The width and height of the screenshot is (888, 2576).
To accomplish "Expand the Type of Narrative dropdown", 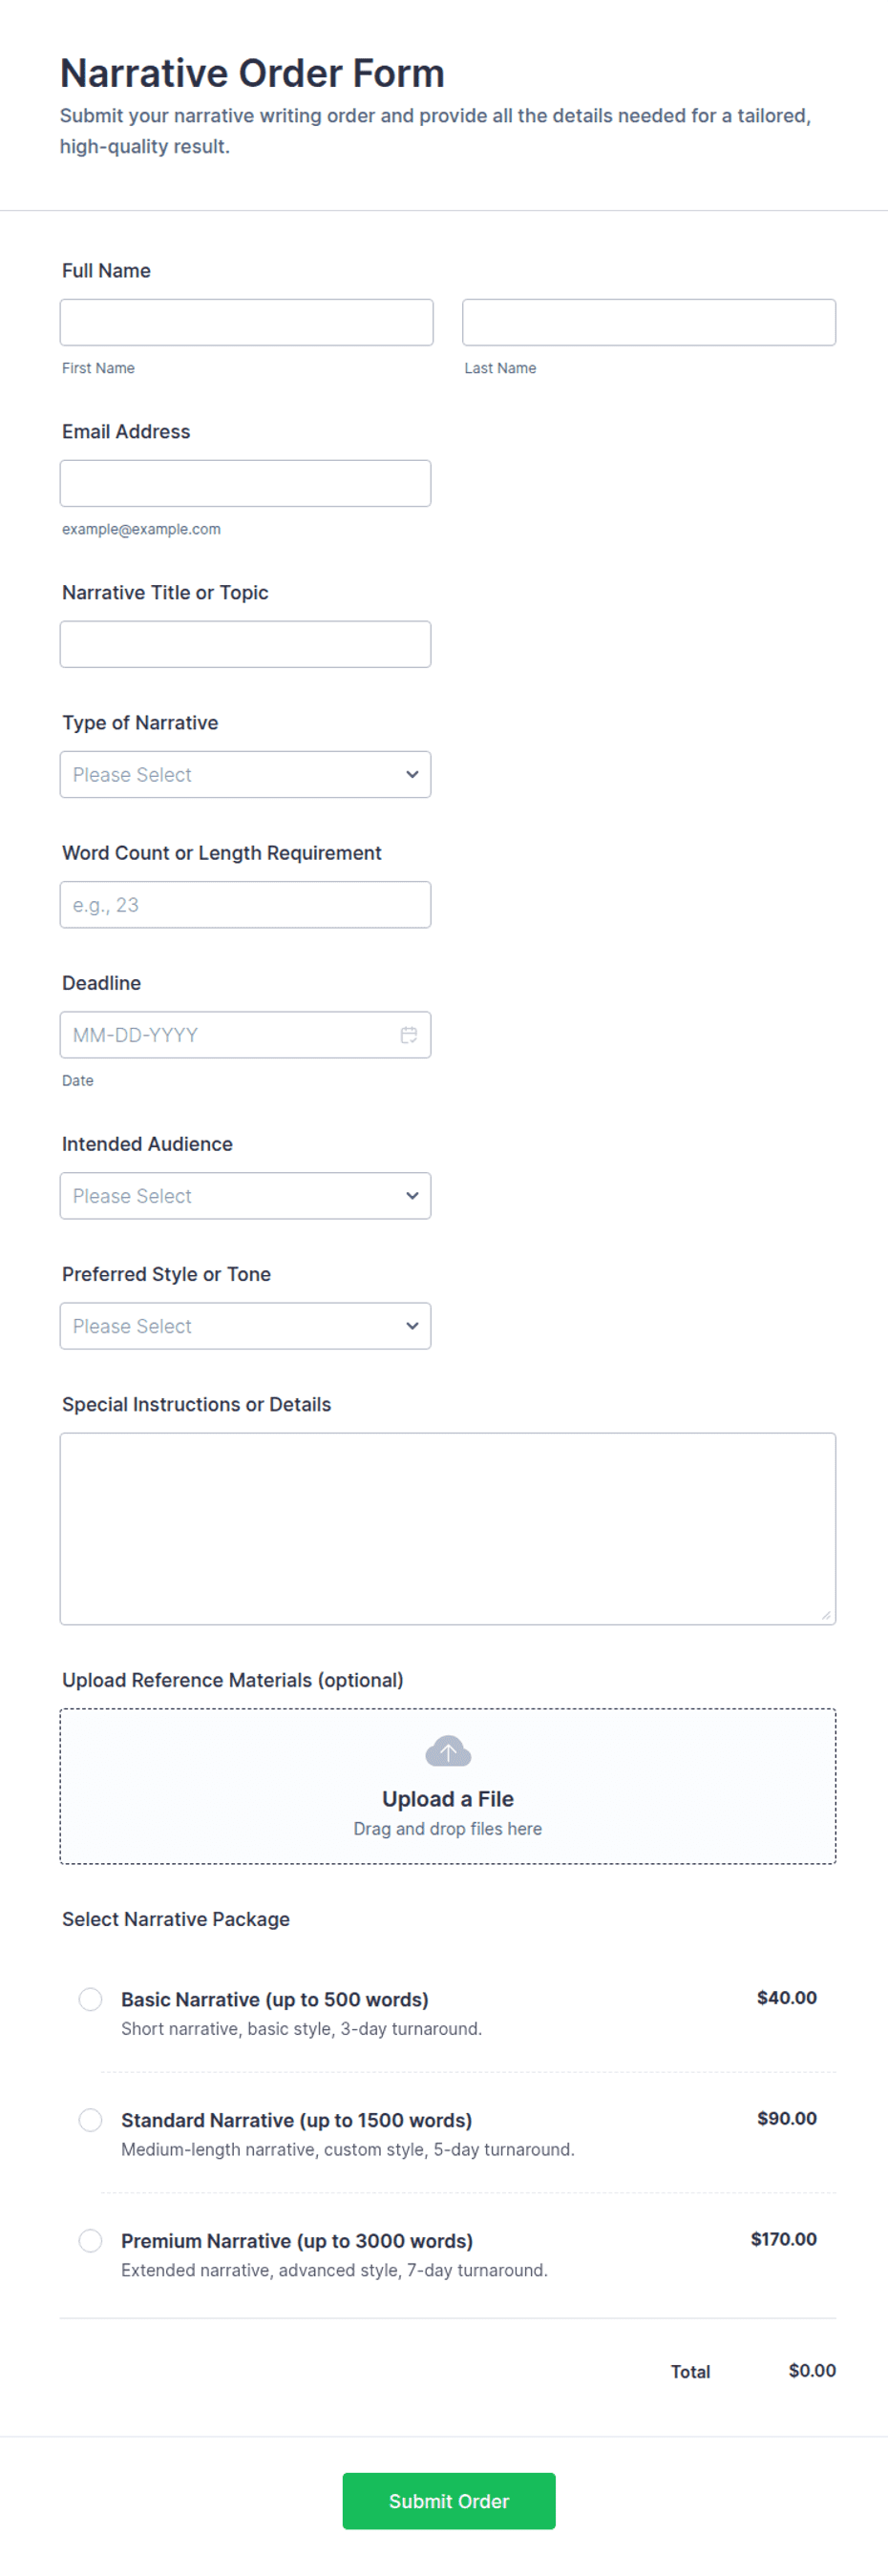I will coord(245,775).
